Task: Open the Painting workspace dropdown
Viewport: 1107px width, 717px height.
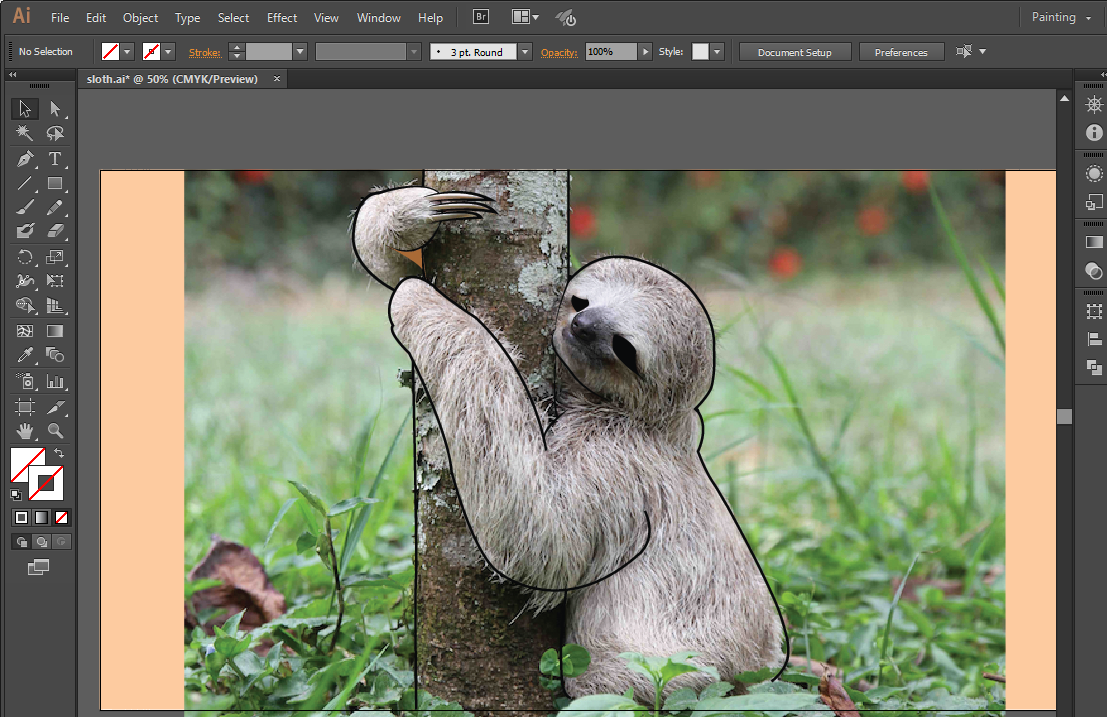Action: pyautogui.click(x=1061, y=17)
